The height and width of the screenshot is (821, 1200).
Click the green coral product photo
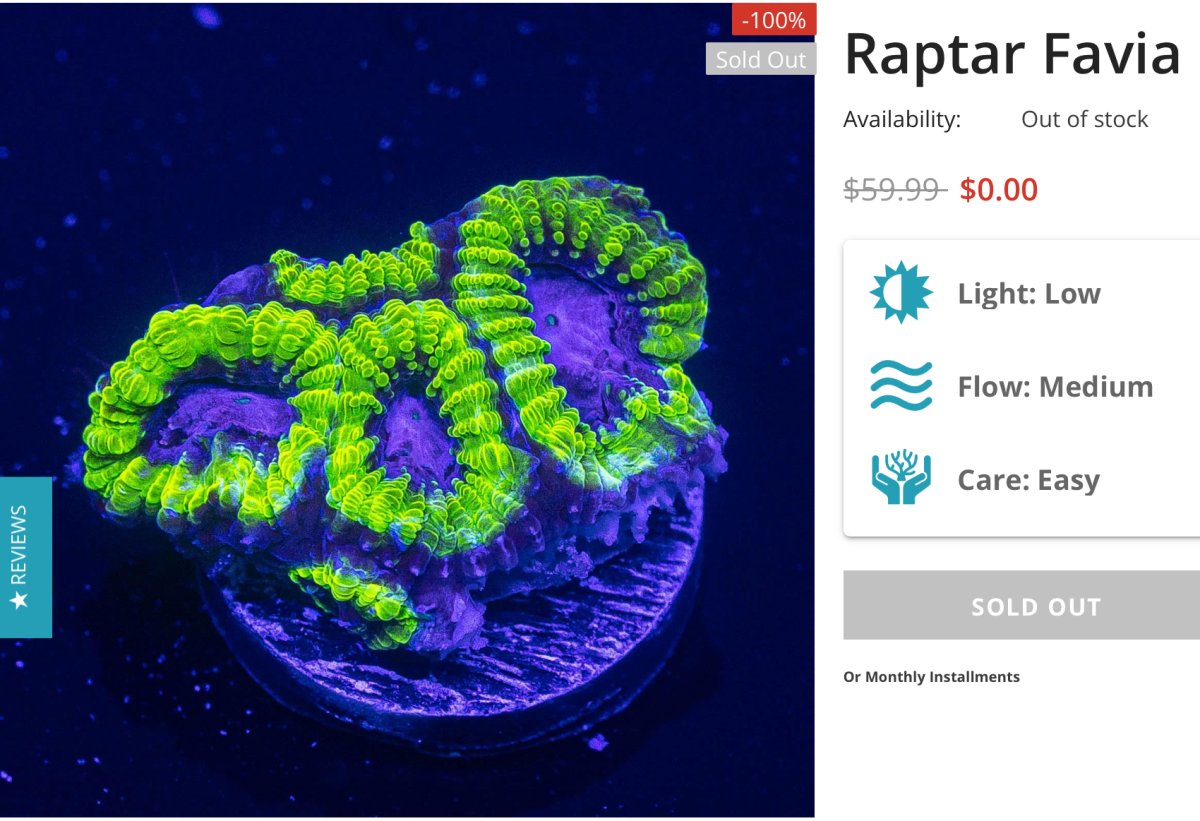click(x=407, y=410)
